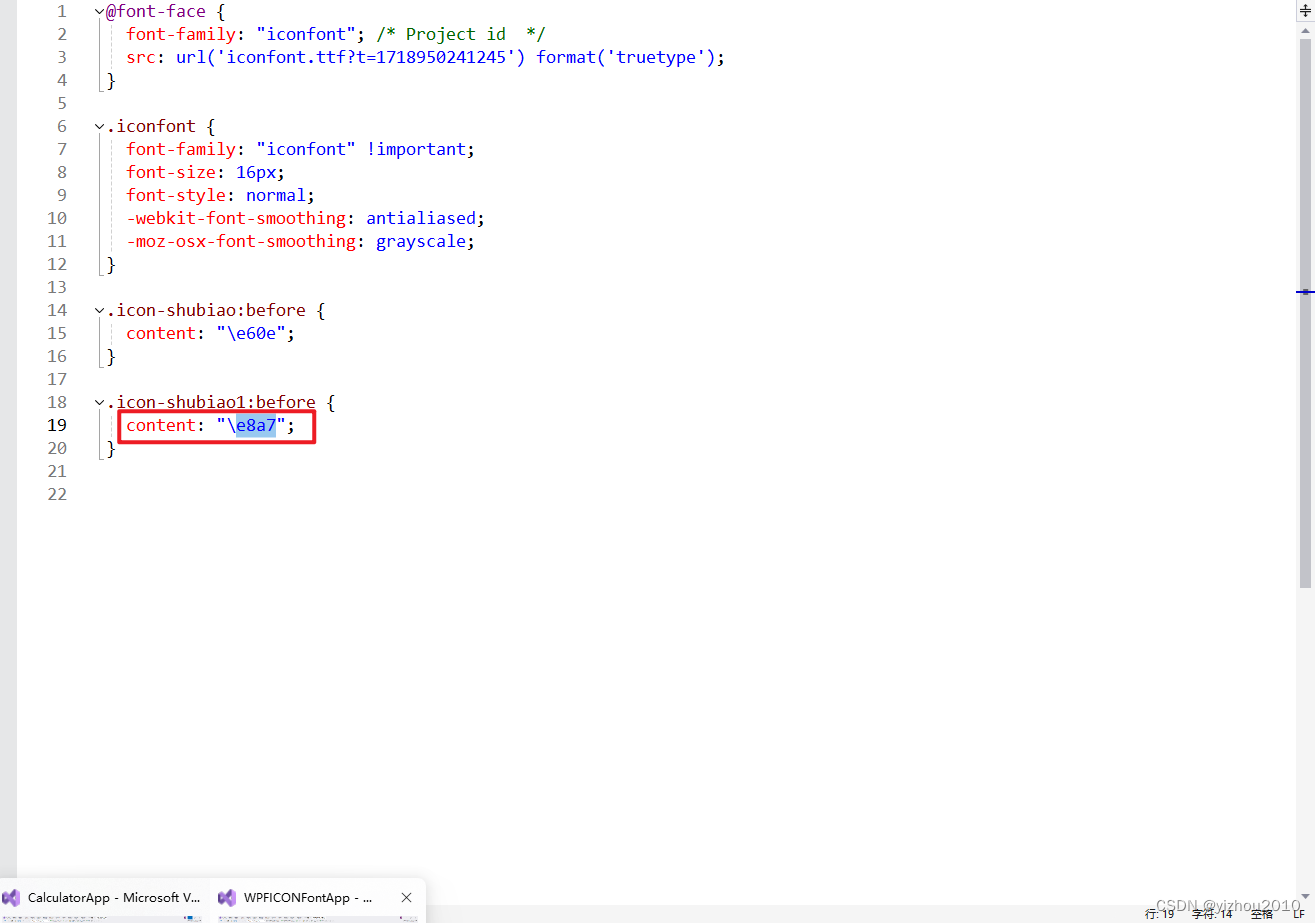Click the .icon-shubiao:before selector
The image size is (1315, 923).
pyautogui.click(x=206, y=311)
